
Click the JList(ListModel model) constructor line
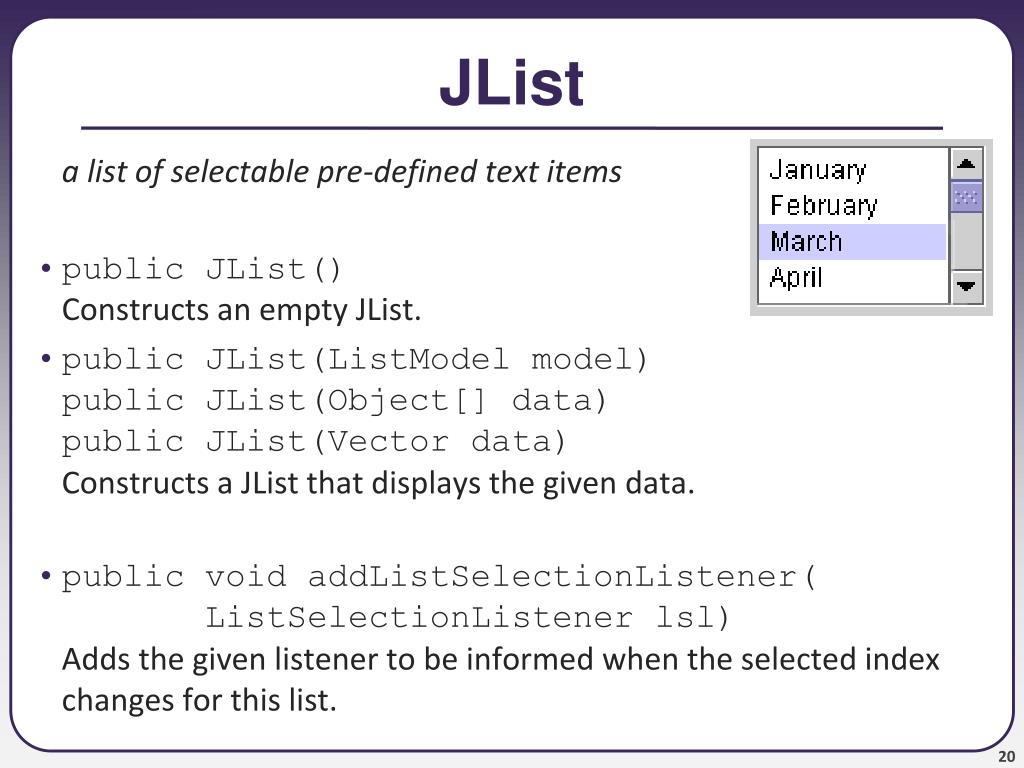click(355, 360)
